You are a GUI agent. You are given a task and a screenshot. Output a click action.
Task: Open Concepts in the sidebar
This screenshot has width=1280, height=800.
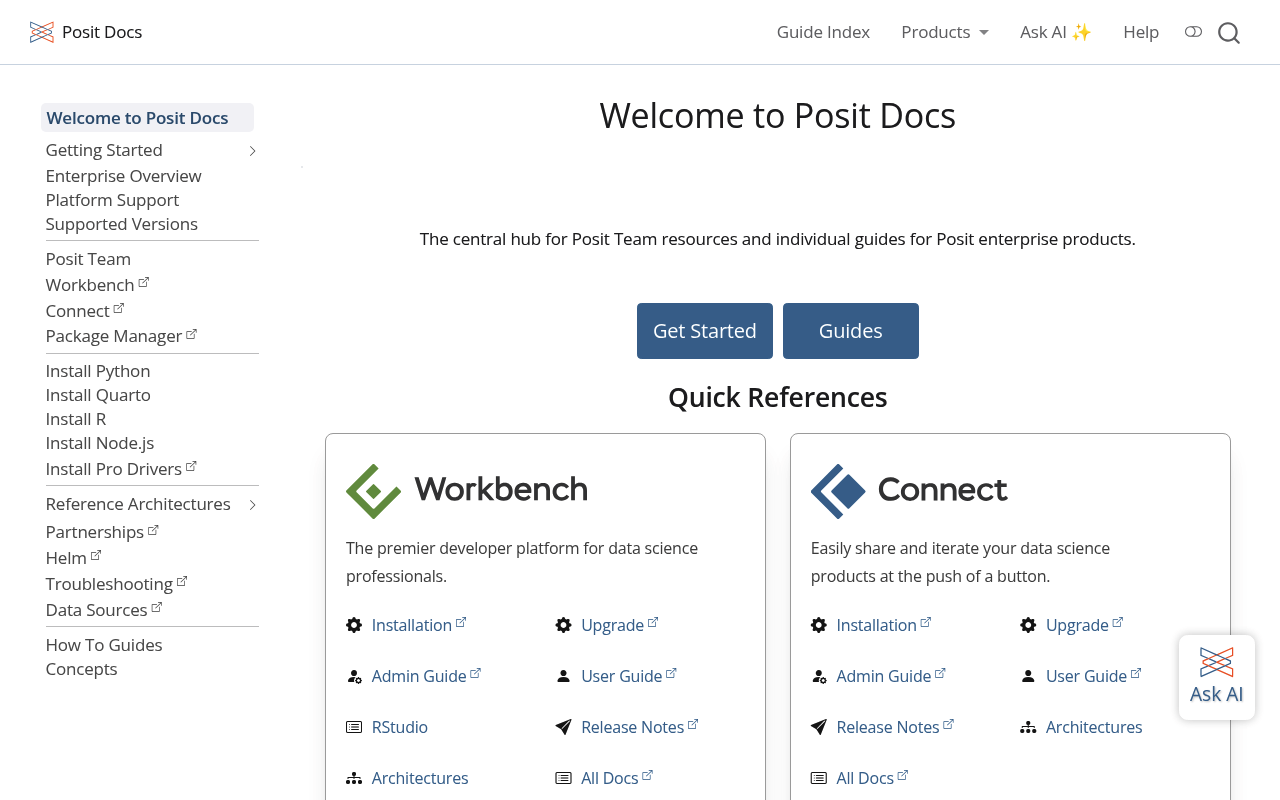[x=82, y=669]
